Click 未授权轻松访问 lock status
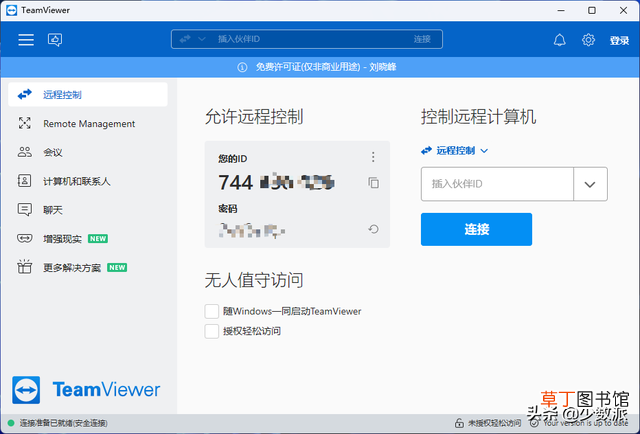640x434 pixels. click(x=488, y=423)
